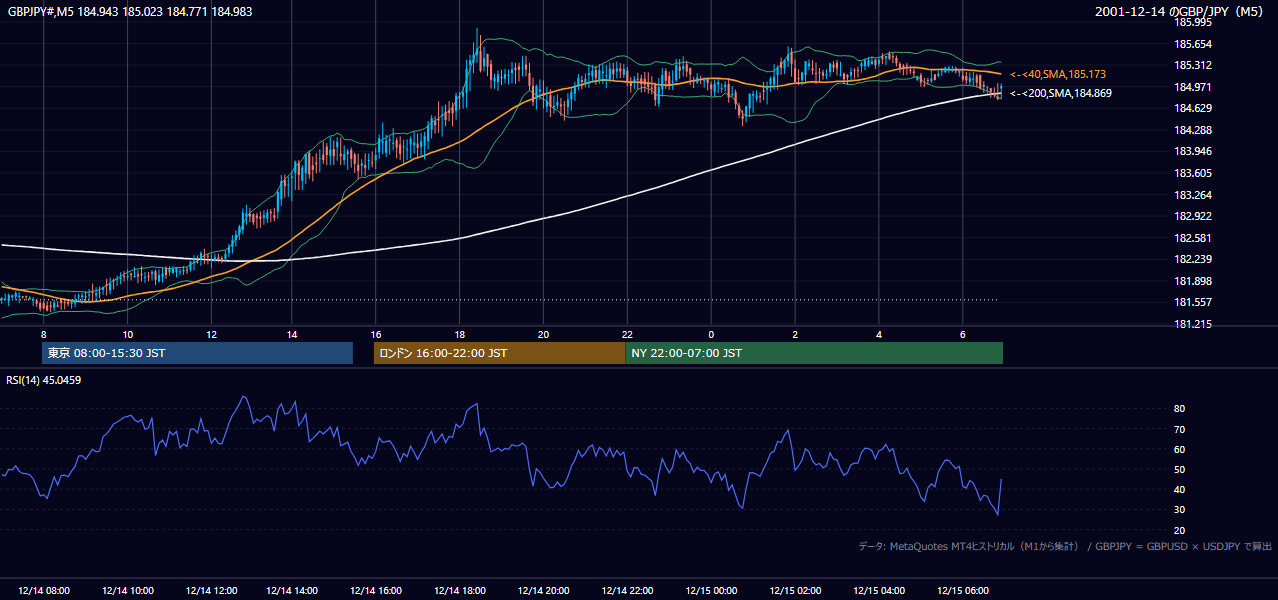Click the 12/14 18:00 bottom time label

tap(460, 591)
